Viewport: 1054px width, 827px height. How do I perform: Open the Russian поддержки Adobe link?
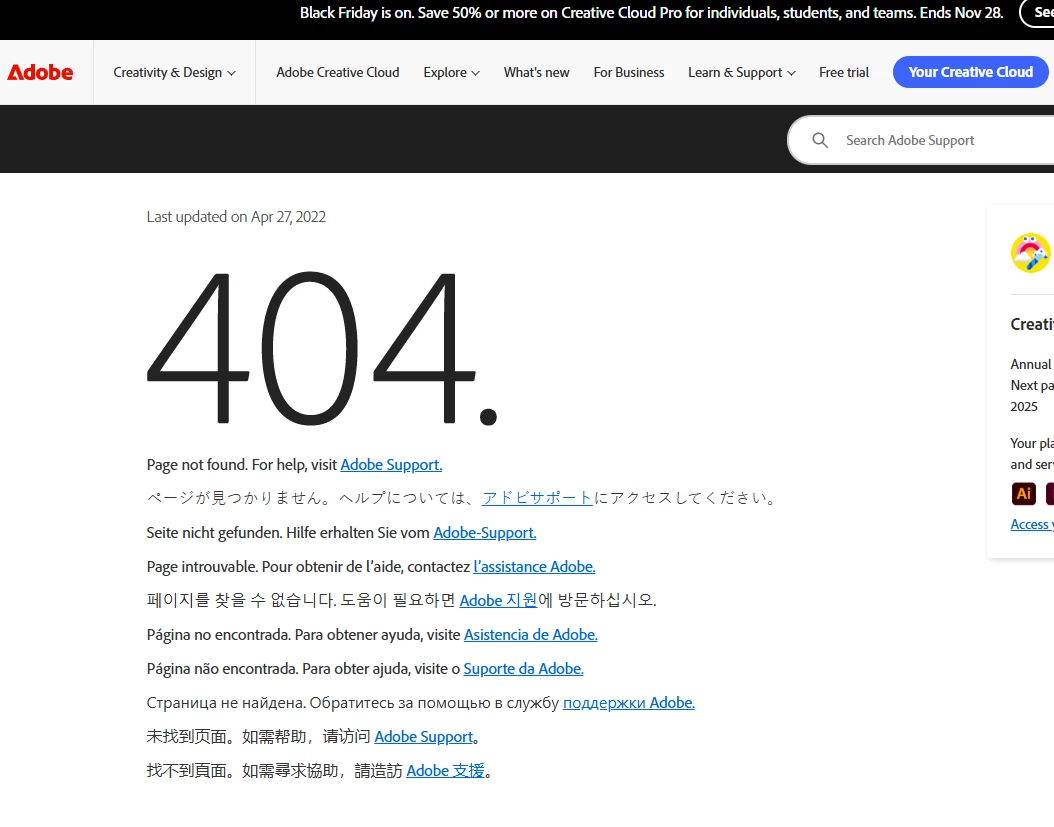coord(629,703)
